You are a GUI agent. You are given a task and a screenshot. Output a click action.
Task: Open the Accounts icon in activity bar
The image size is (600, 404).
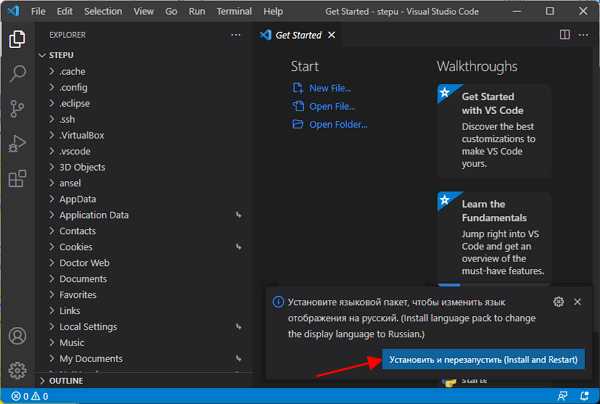click(17, 336)
